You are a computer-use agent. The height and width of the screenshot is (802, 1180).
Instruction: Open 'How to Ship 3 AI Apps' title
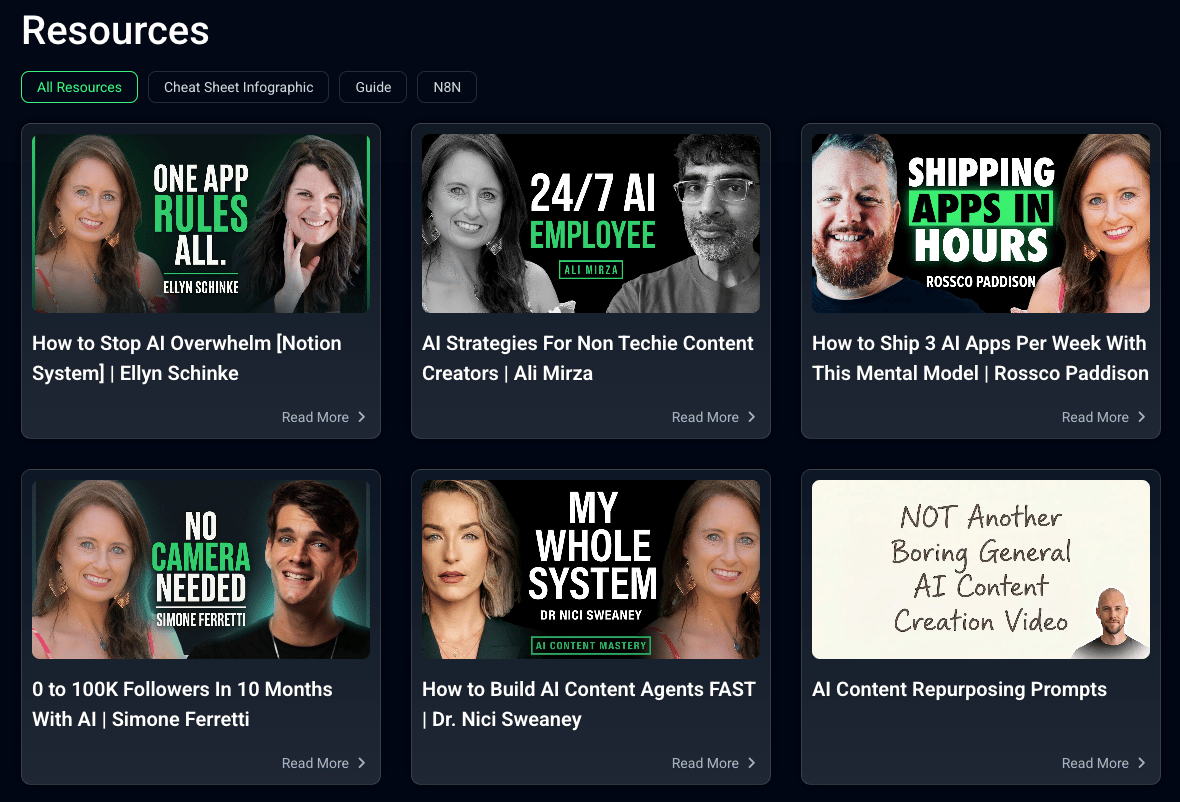coord(981,358)
